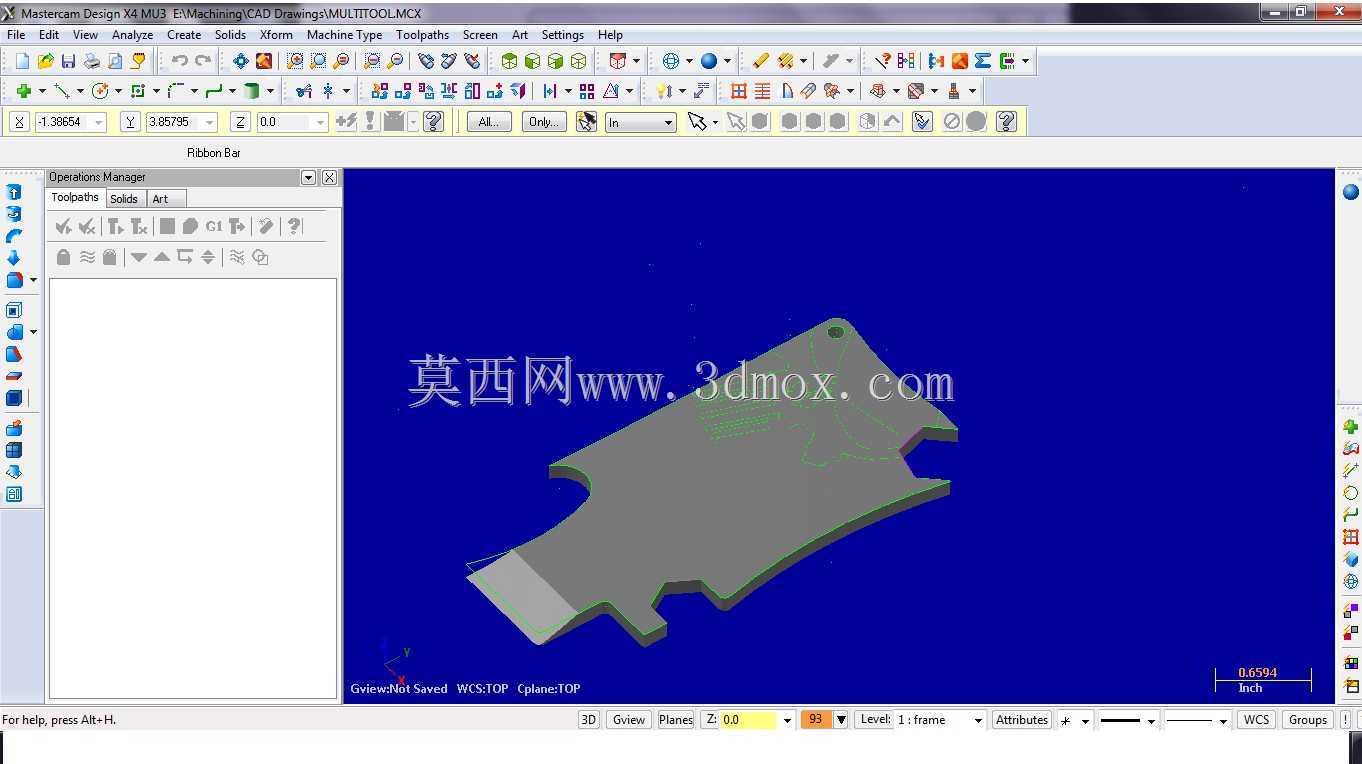This screenshot has height=764, width=1362.
Task: Click the blue shaded sphere icon
Action: pos(709,61)
